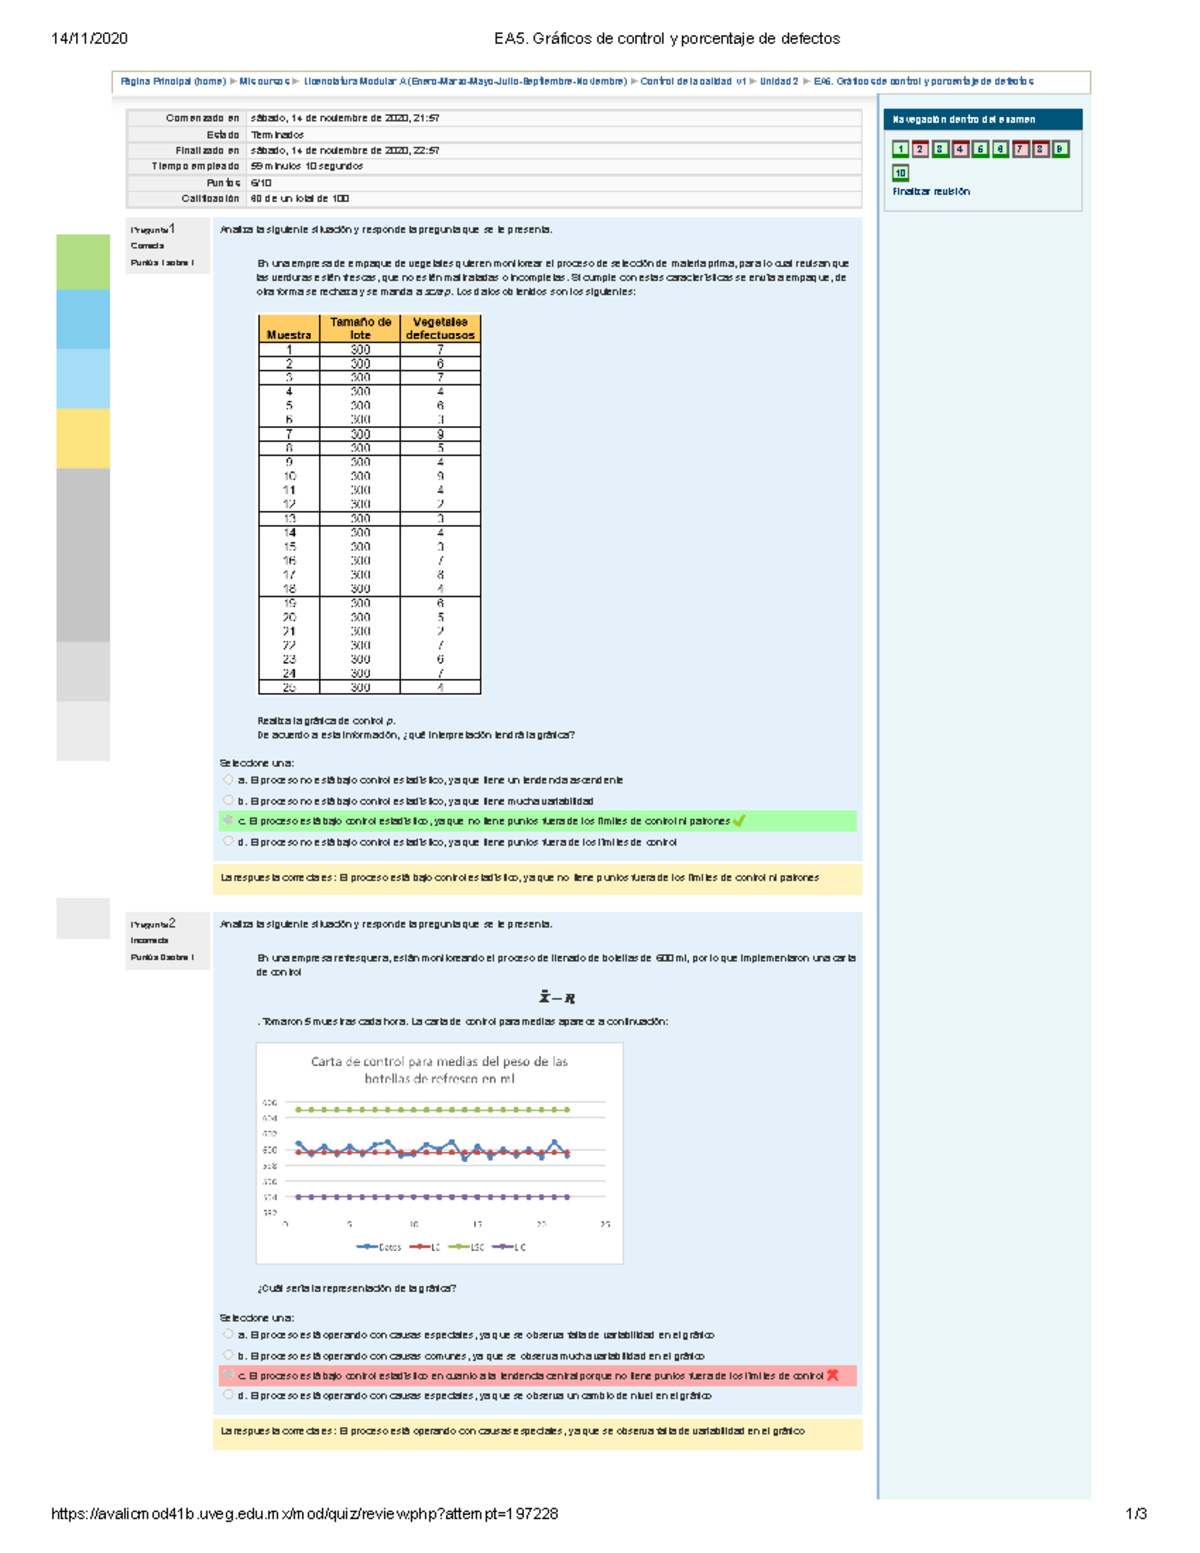Open question 1 in the exam navigation
1200x1553 pixels.
tap(900, 149)
